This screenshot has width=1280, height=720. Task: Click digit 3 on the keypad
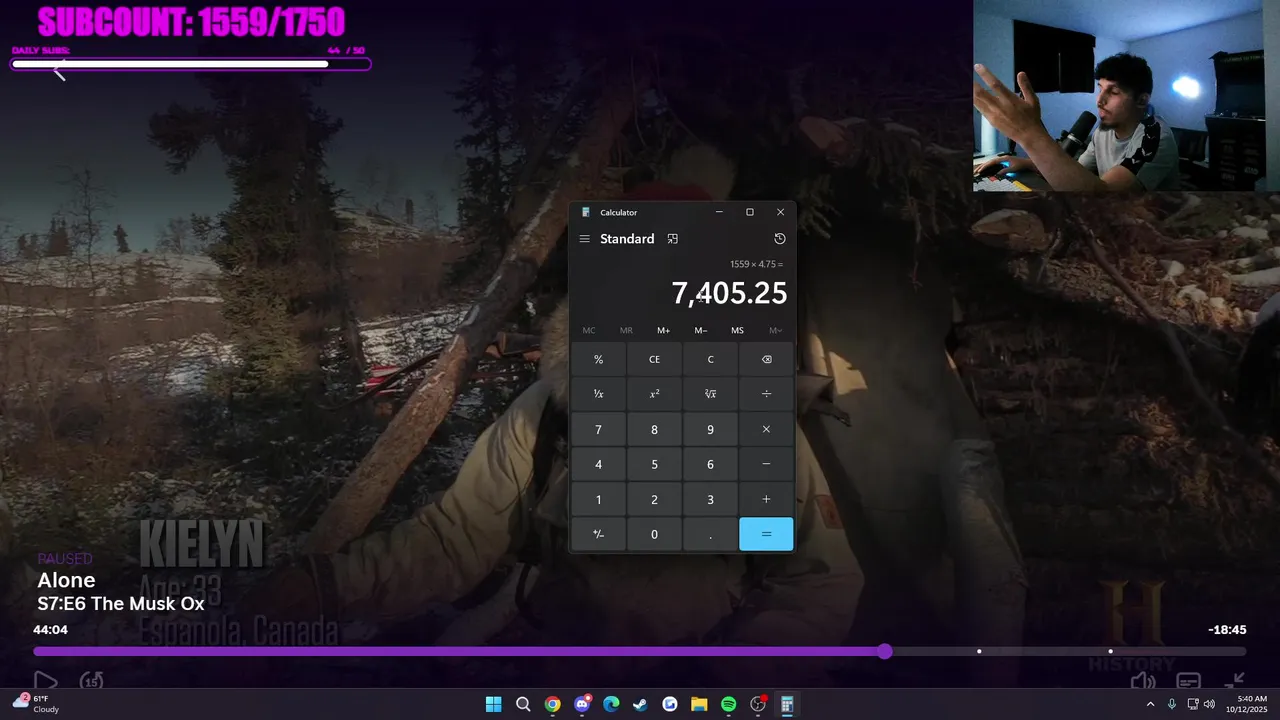tap(710, 499)
